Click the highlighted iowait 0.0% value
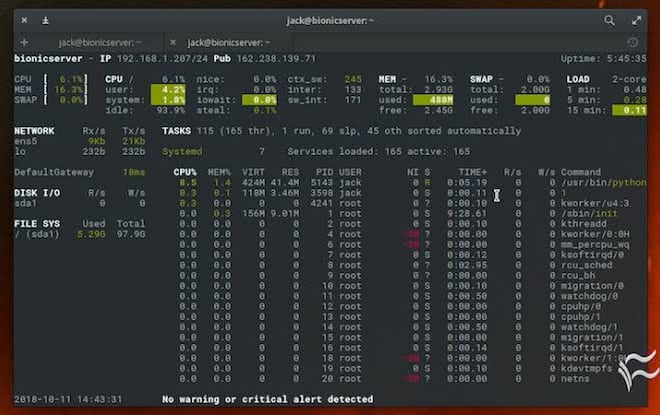The height and width of the screenshot is (415, 660). [259, 100]
